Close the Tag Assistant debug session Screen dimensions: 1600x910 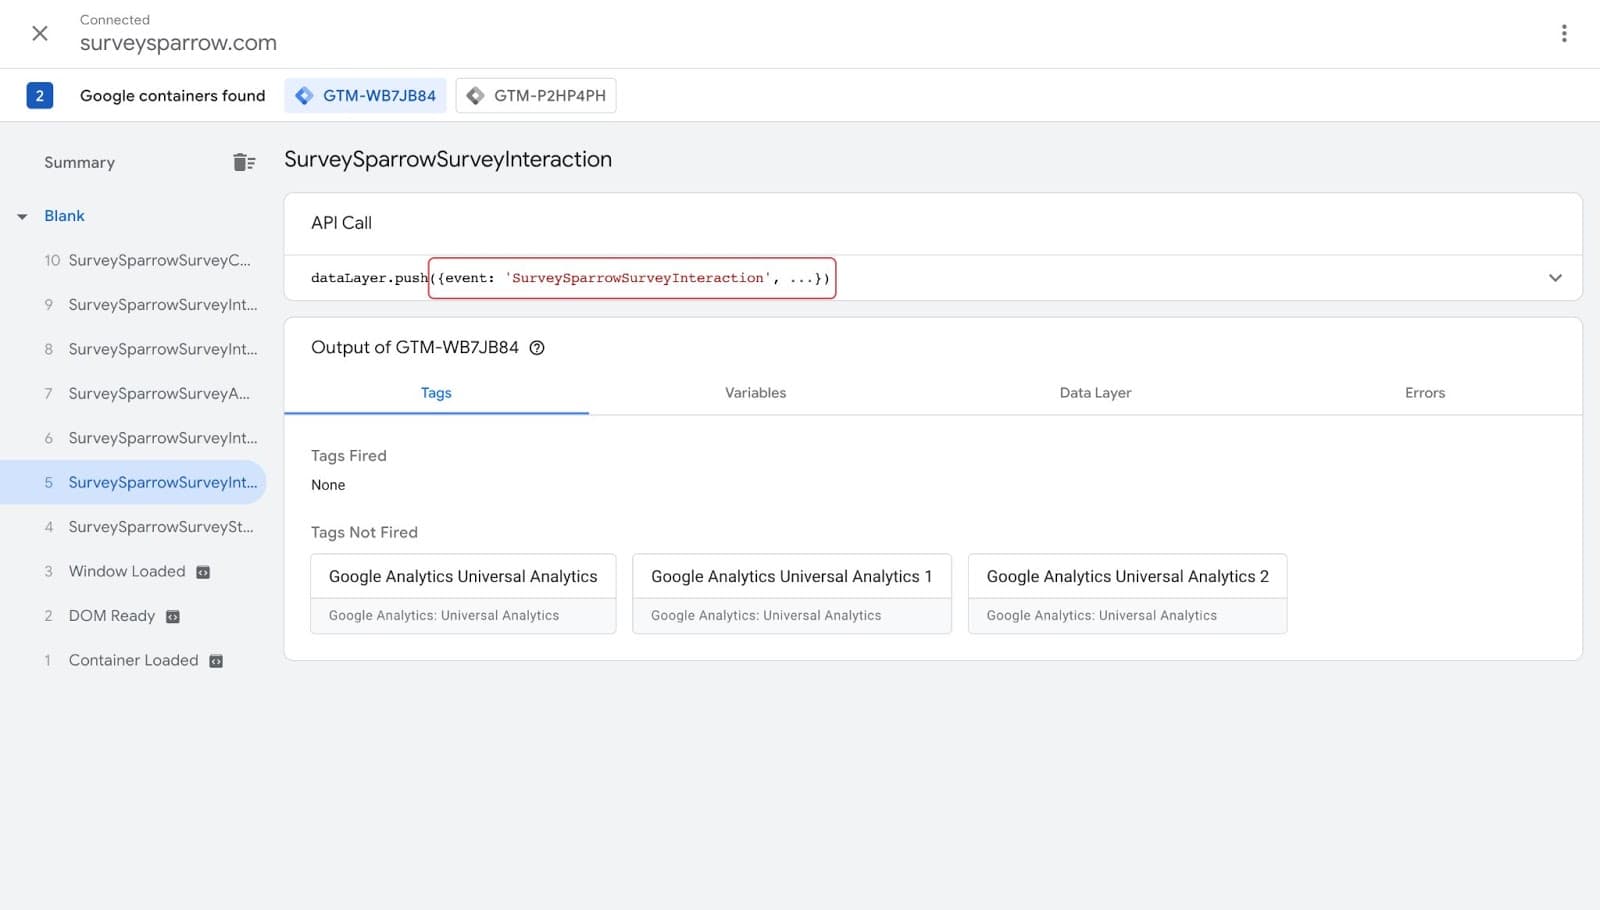click(40, 33)
